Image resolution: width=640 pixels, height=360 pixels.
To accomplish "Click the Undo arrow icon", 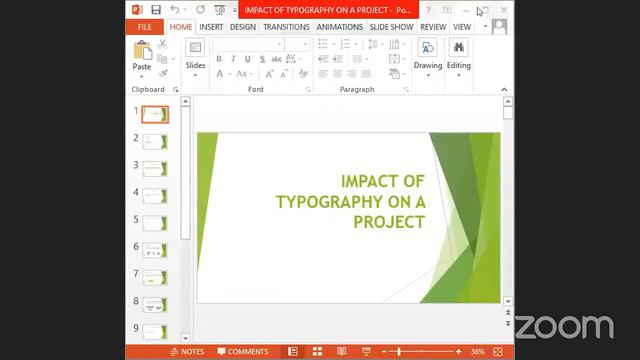I will point(175,9).
